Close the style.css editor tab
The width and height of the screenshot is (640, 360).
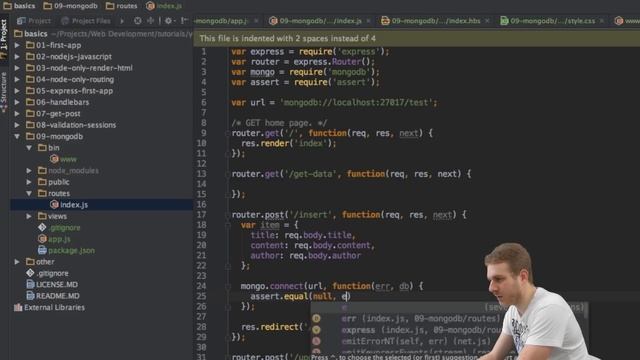pos(602,20)
